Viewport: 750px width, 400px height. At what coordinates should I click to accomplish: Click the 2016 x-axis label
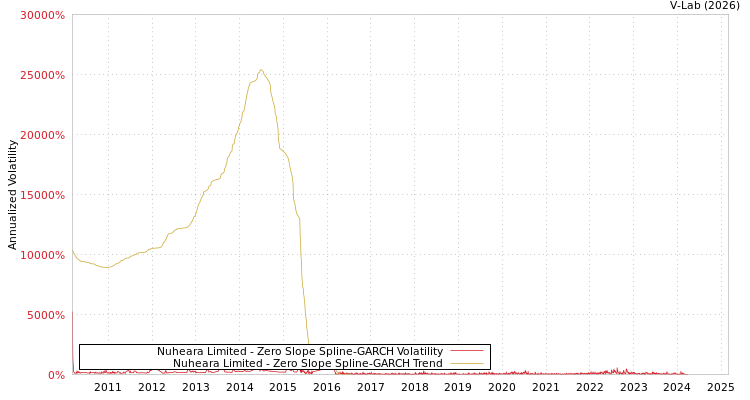click(x=327, y=387)
